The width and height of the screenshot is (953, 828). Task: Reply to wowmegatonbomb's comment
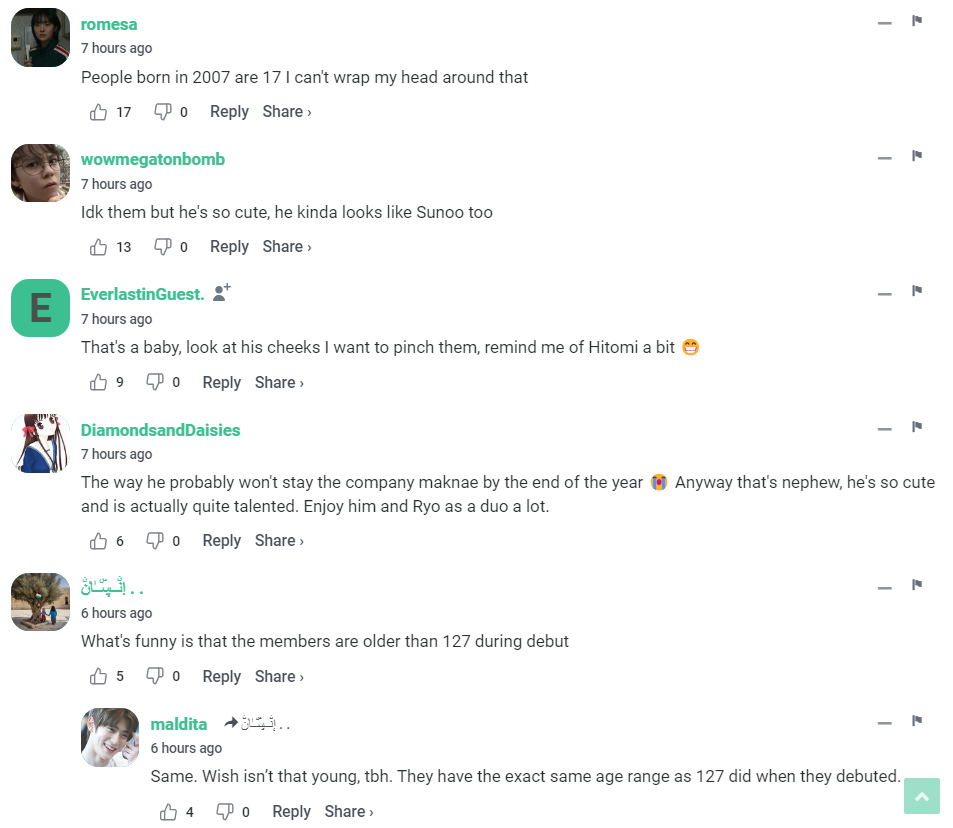coord(229,247)
